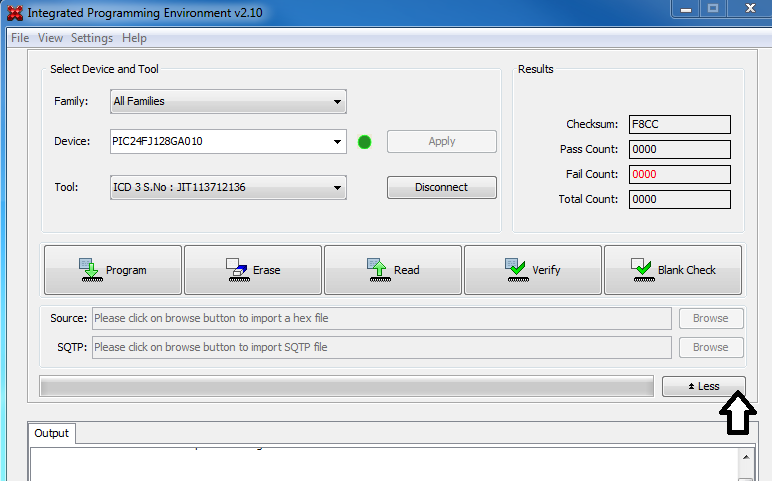Click the Disconnect button

(441, 187)
